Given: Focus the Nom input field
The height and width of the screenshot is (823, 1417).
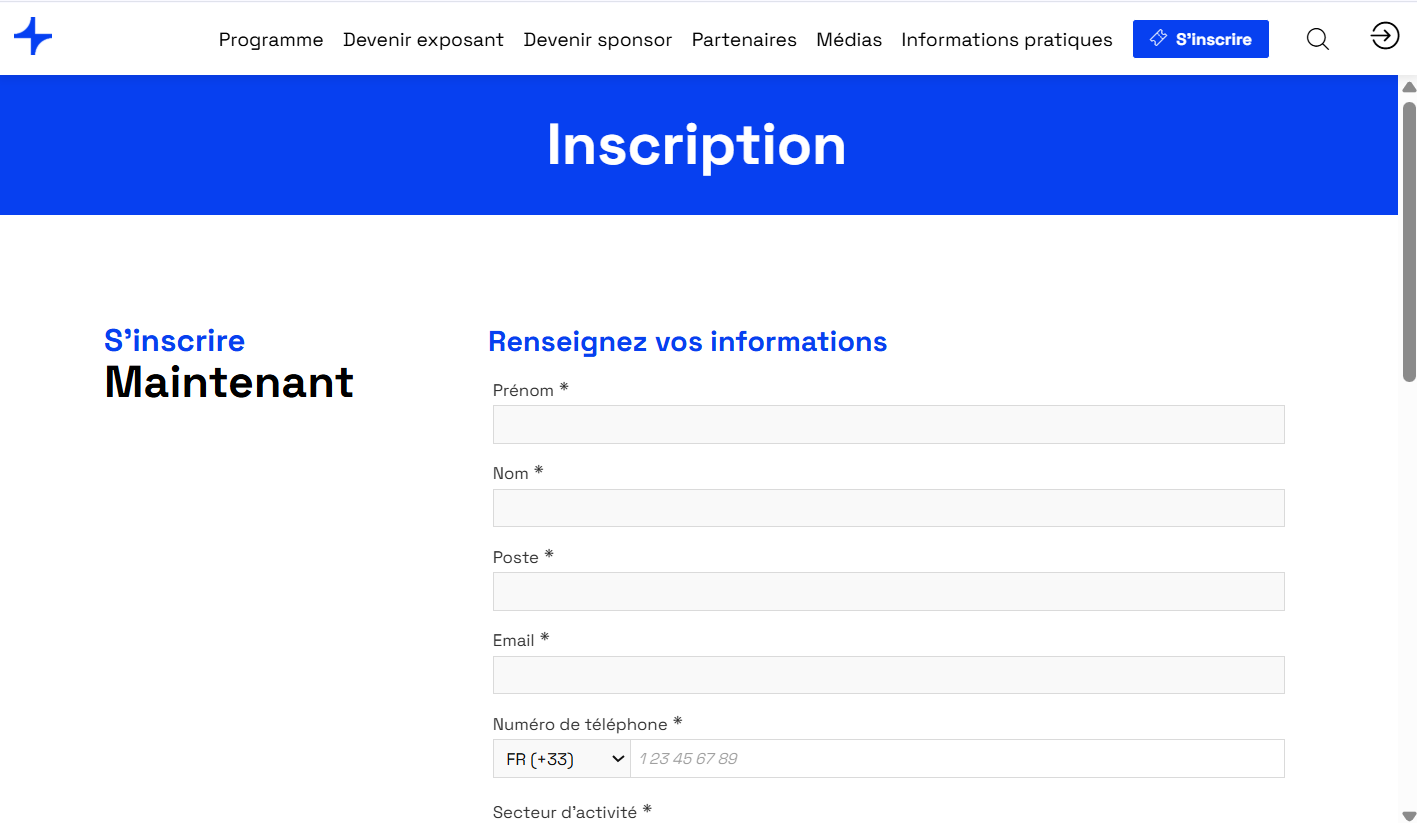Looking at the screenshot, I should tap(888, 508).
